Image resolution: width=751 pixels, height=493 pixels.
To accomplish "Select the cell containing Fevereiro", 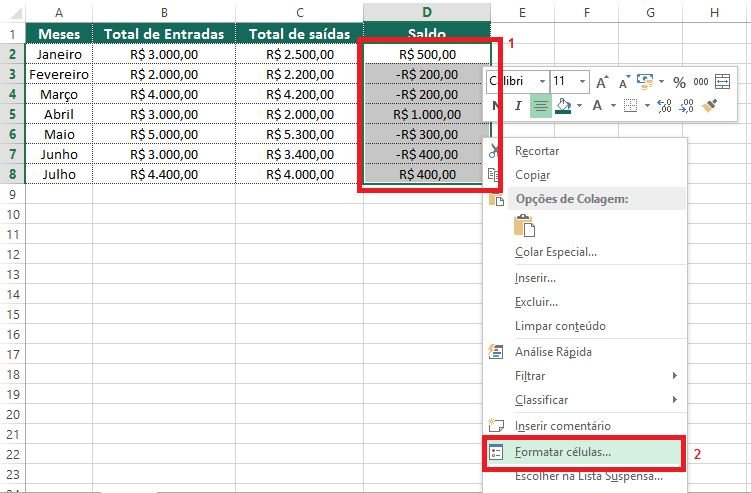I will click(x=59, y=74).
